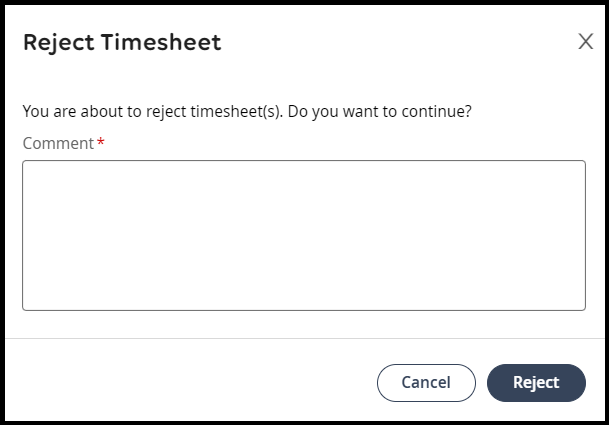Close the Reject Timesheet dialog with X

point(585,41)
